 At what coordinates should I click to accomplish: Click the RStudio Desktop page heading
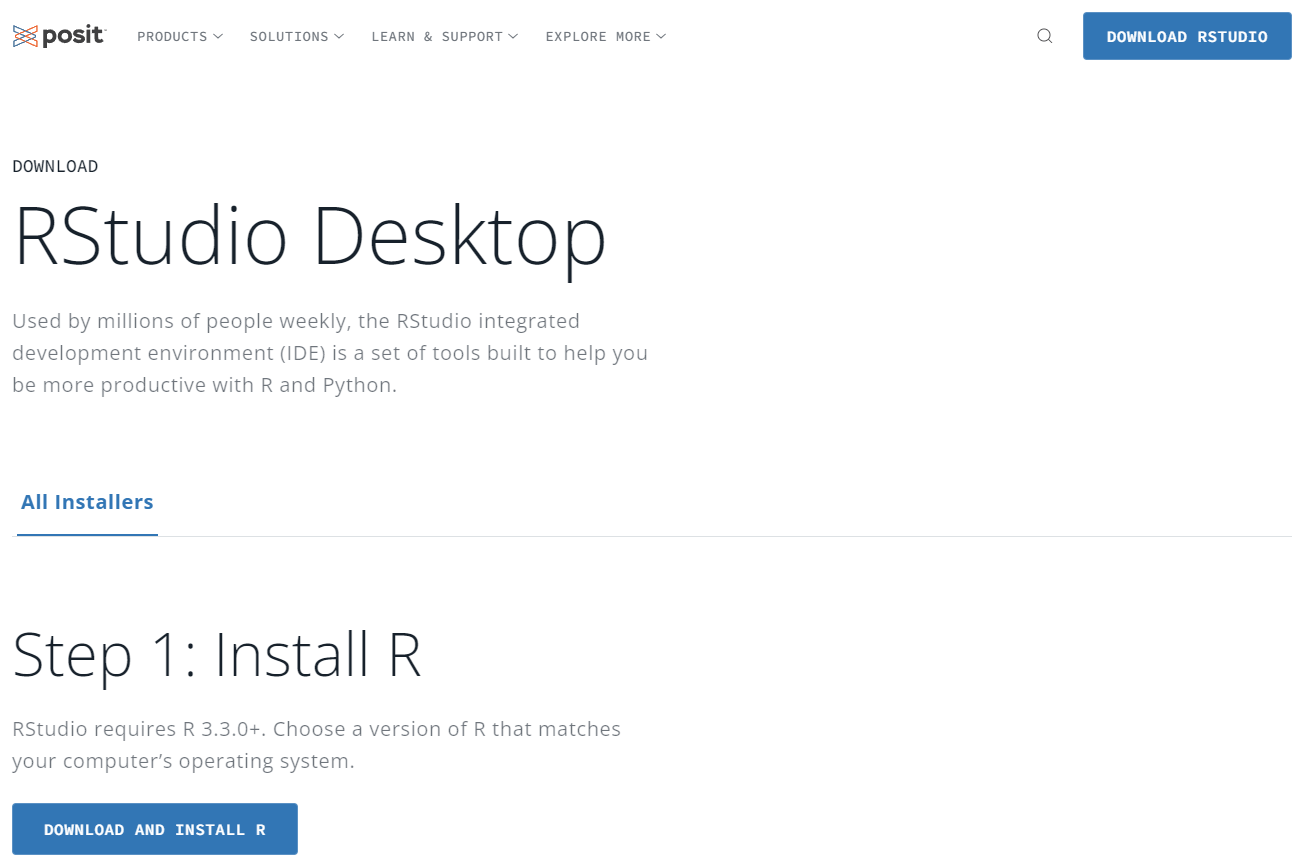point(310,237)
